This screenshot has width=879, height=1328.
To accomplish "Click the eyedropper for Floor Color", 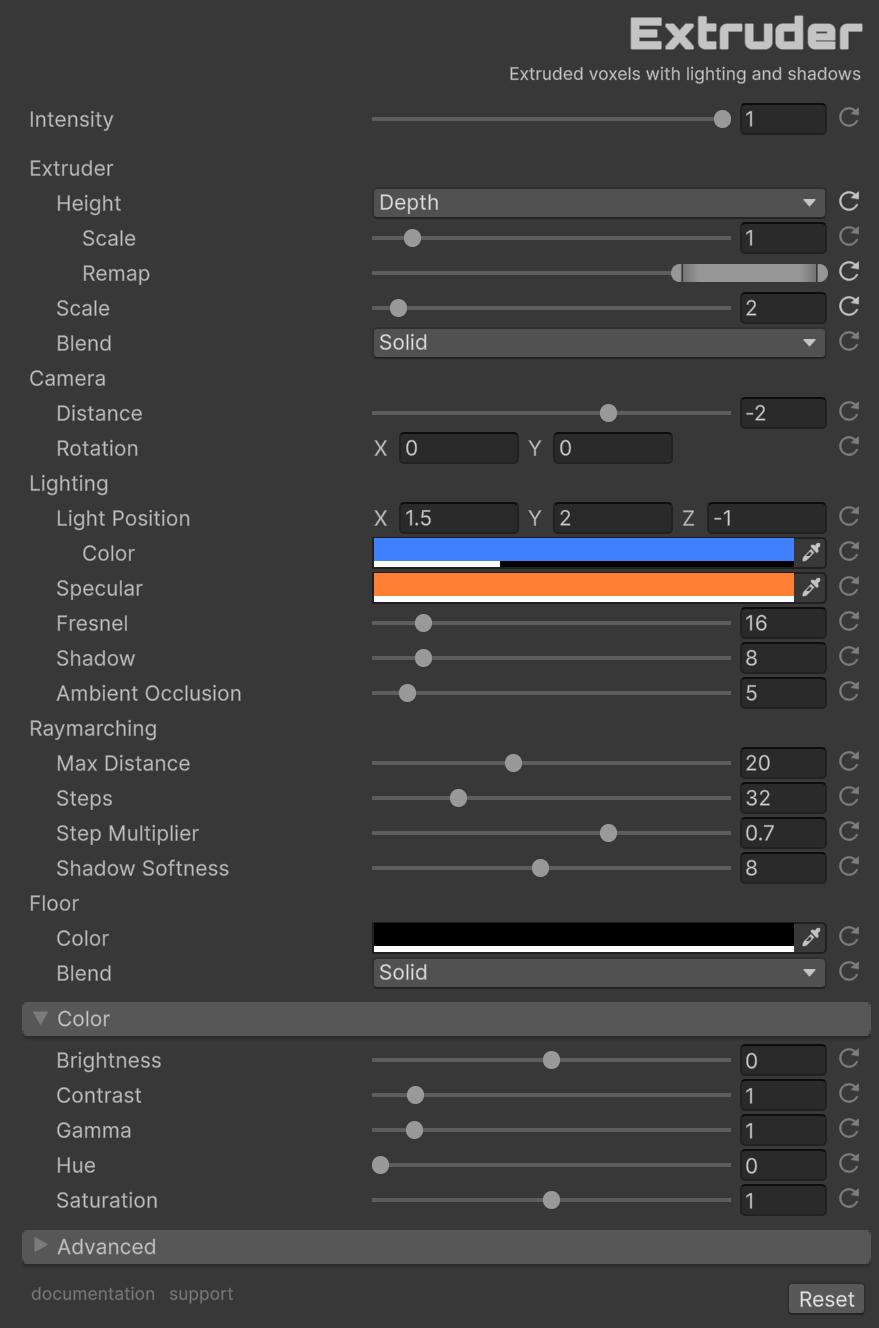I will click(811, 937).
